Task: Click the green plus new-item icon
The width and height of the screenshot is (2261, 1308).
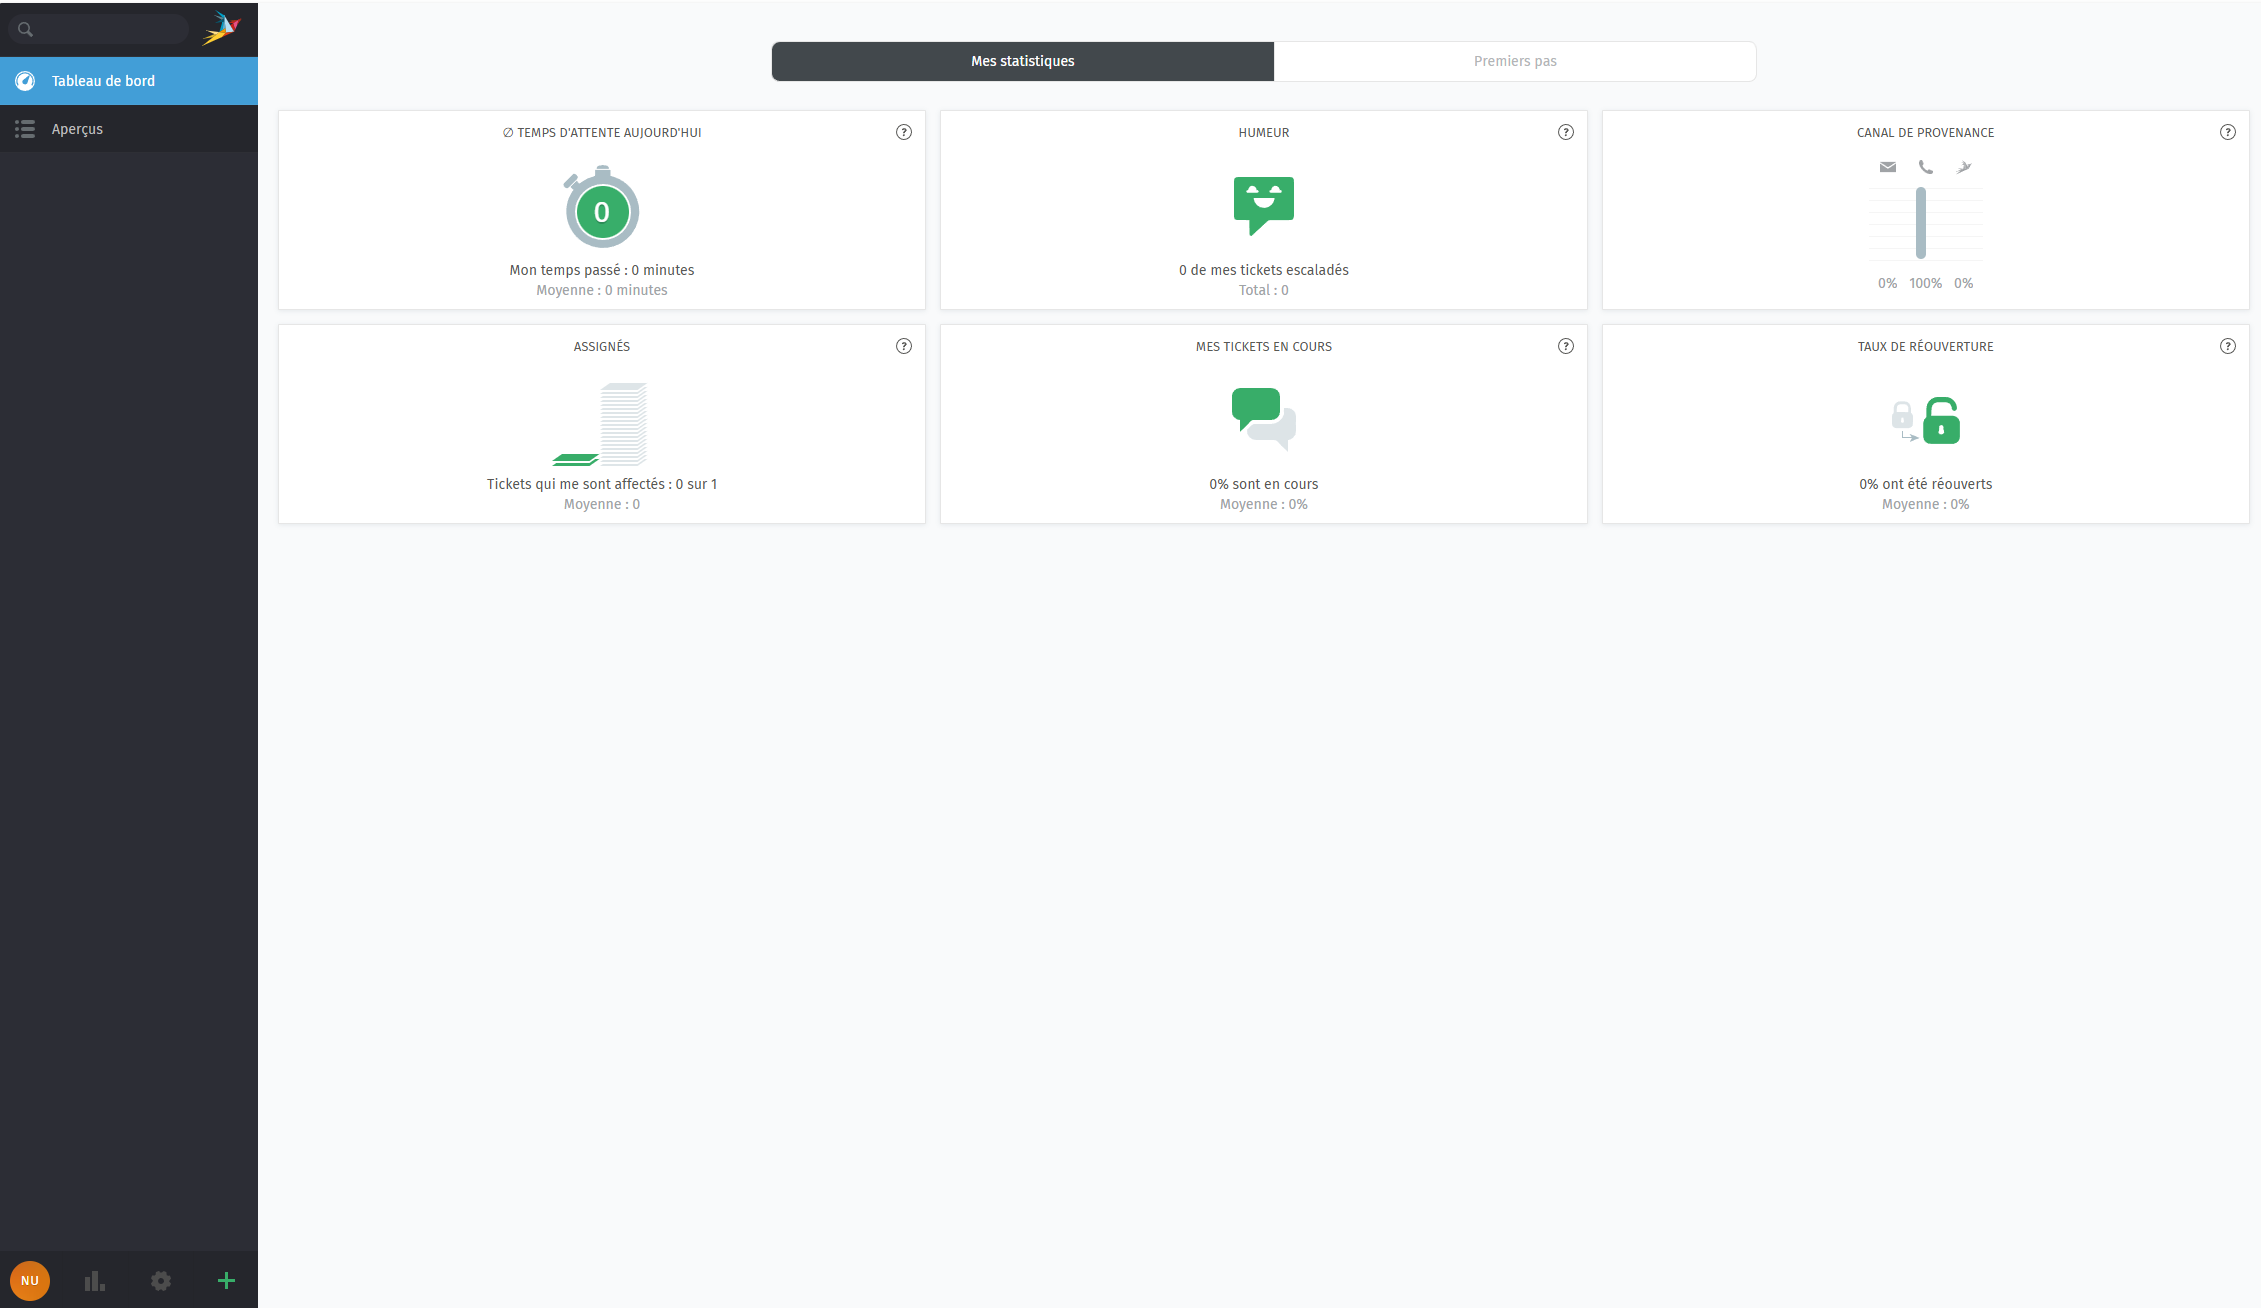Action: (x=226, y=1280)
